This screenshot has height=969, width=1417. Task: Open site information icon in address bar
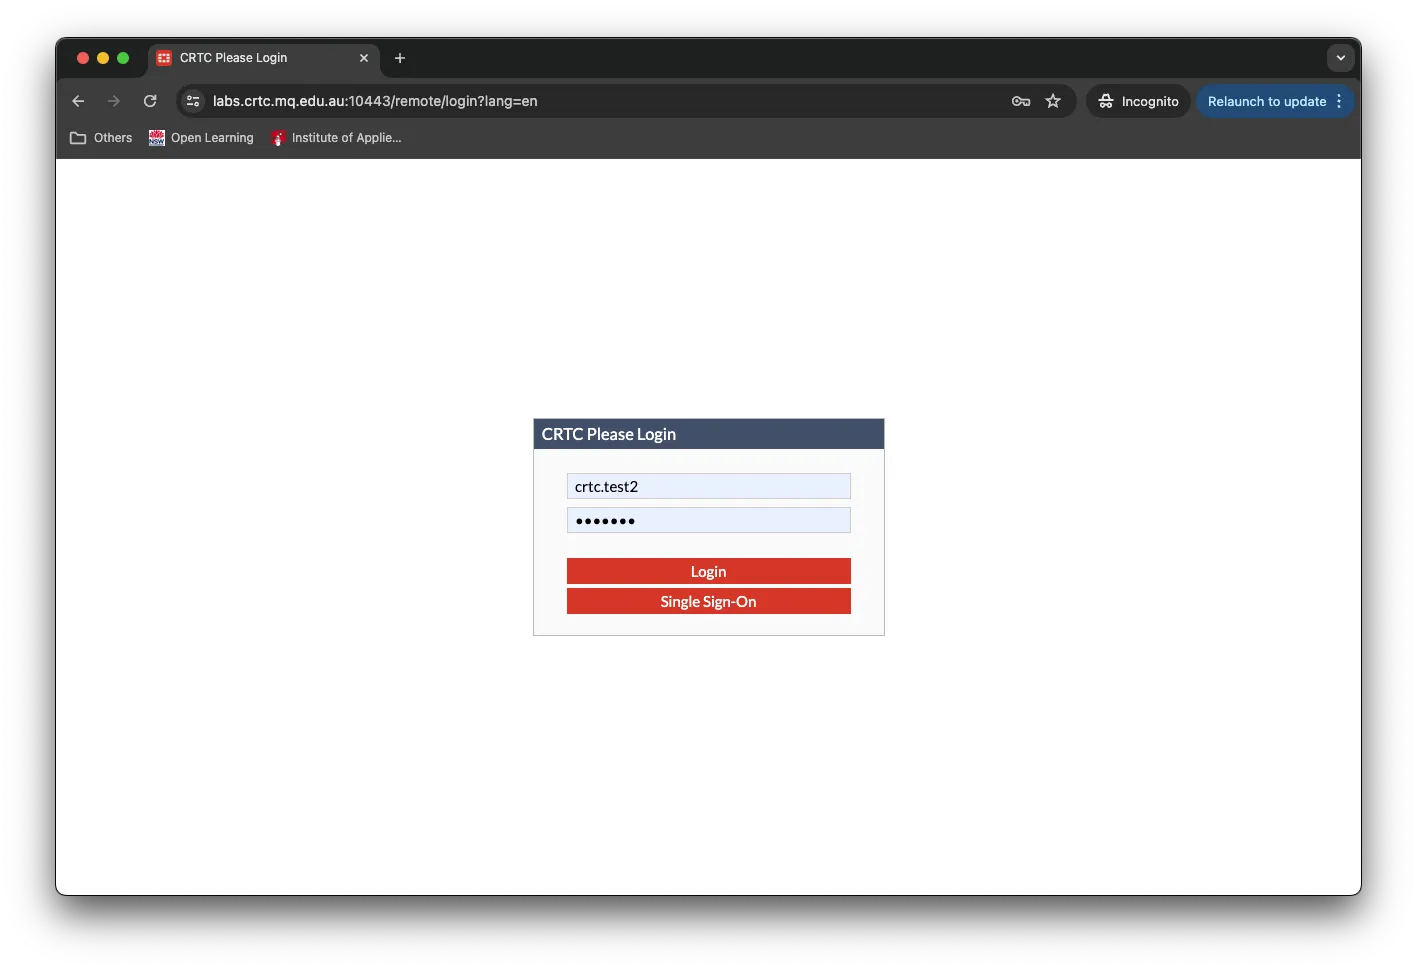[x=194, y=101]
